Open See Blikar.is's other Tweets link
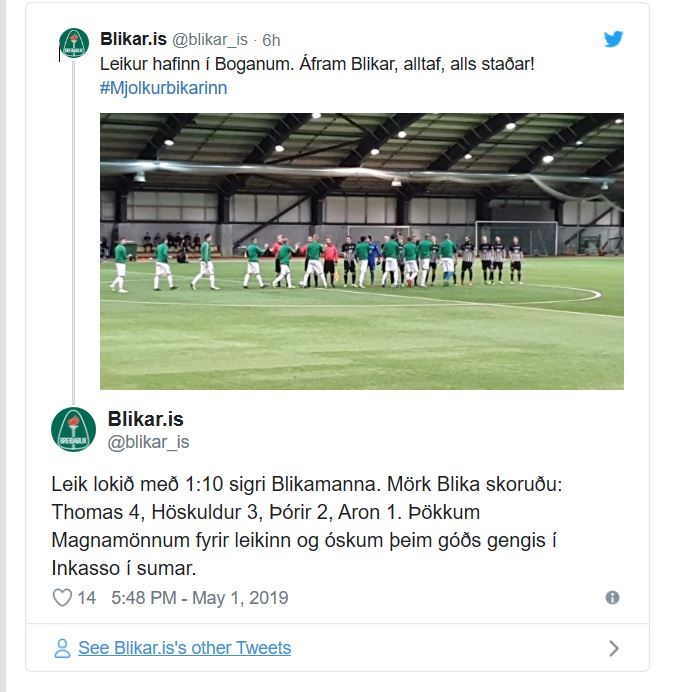 coord(184,648)
